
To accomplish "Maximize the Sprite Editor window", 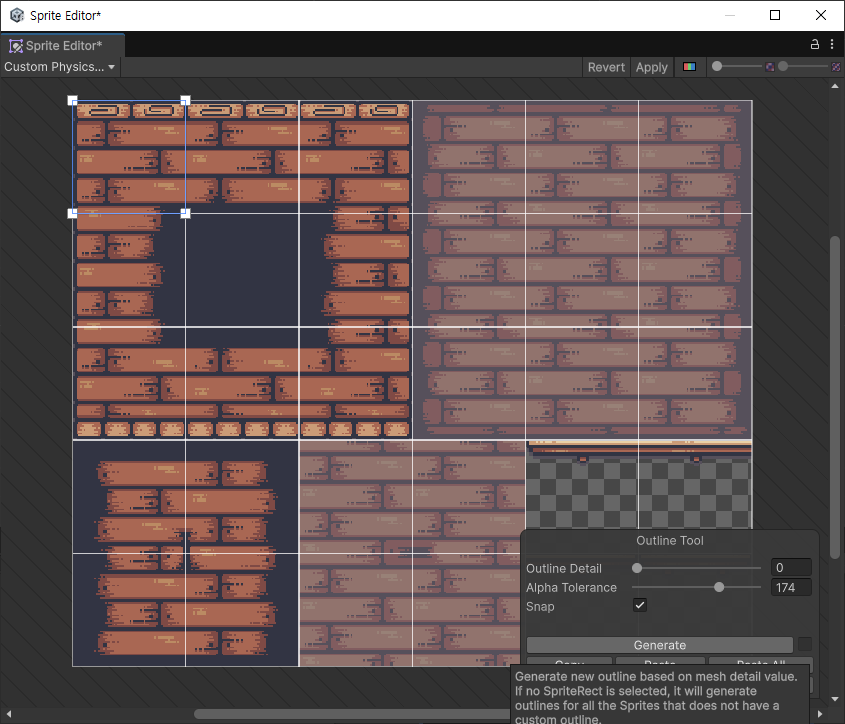I will 775,15.
